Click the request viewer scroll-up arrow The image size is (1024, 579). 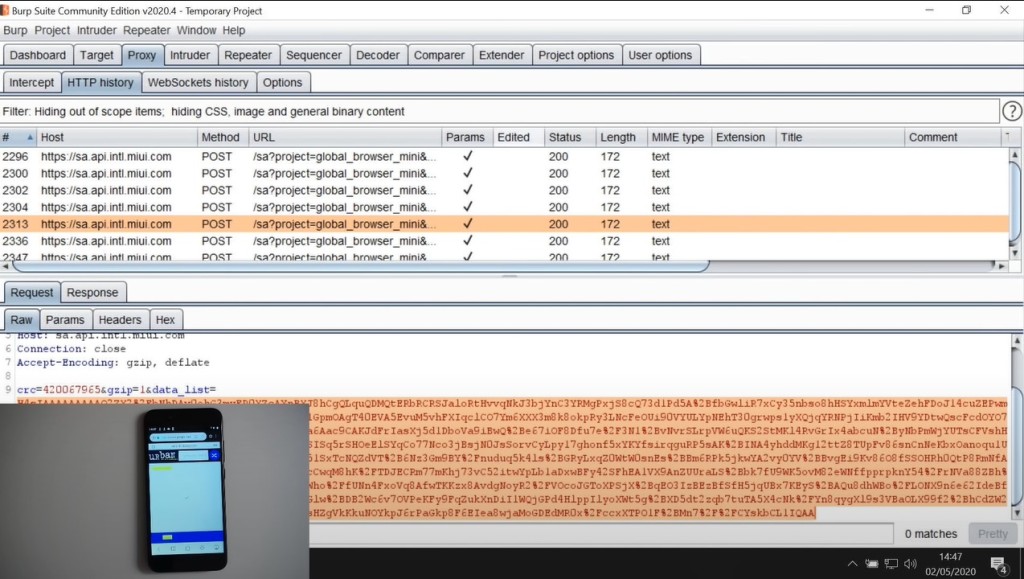tap(1017, 341)
